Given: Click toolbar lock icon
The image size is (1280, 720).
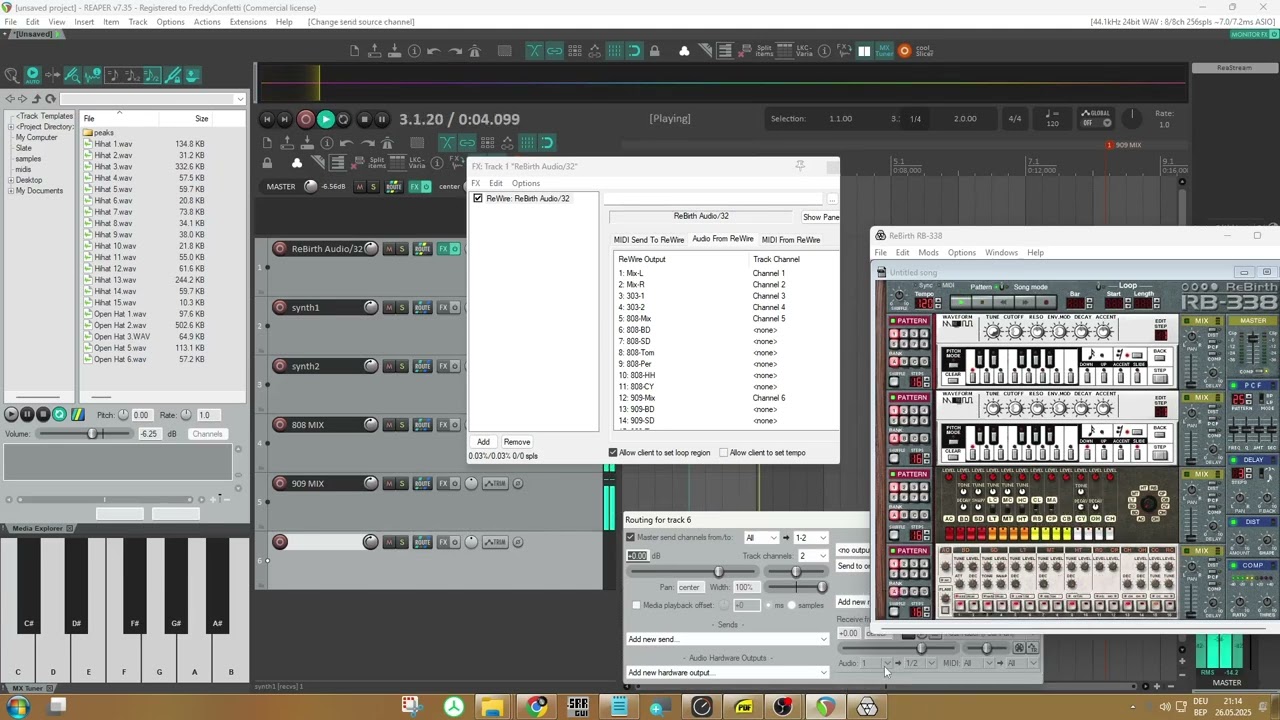Looking at the screenshot, I should tap(654, 51).
